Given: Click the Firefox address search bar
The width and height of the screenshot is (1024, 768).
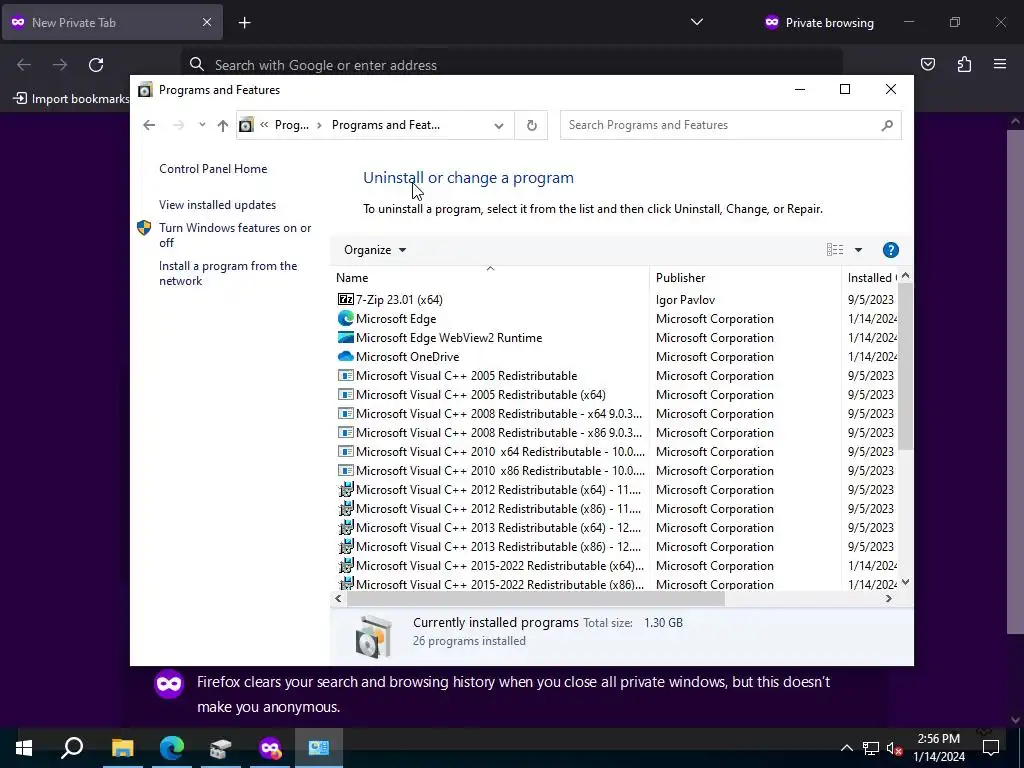Looking at the screenshot, I should tap(511, 65).
